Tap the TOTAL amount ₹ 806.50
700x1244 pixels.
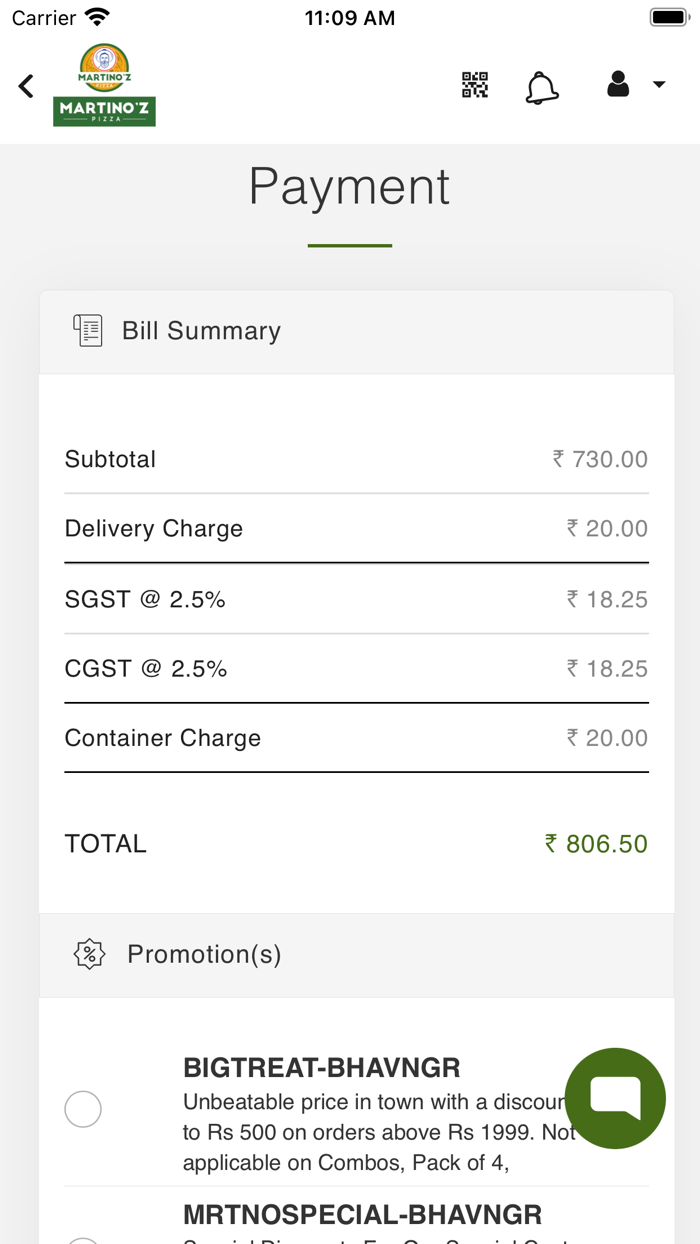[x=596, y=844]
